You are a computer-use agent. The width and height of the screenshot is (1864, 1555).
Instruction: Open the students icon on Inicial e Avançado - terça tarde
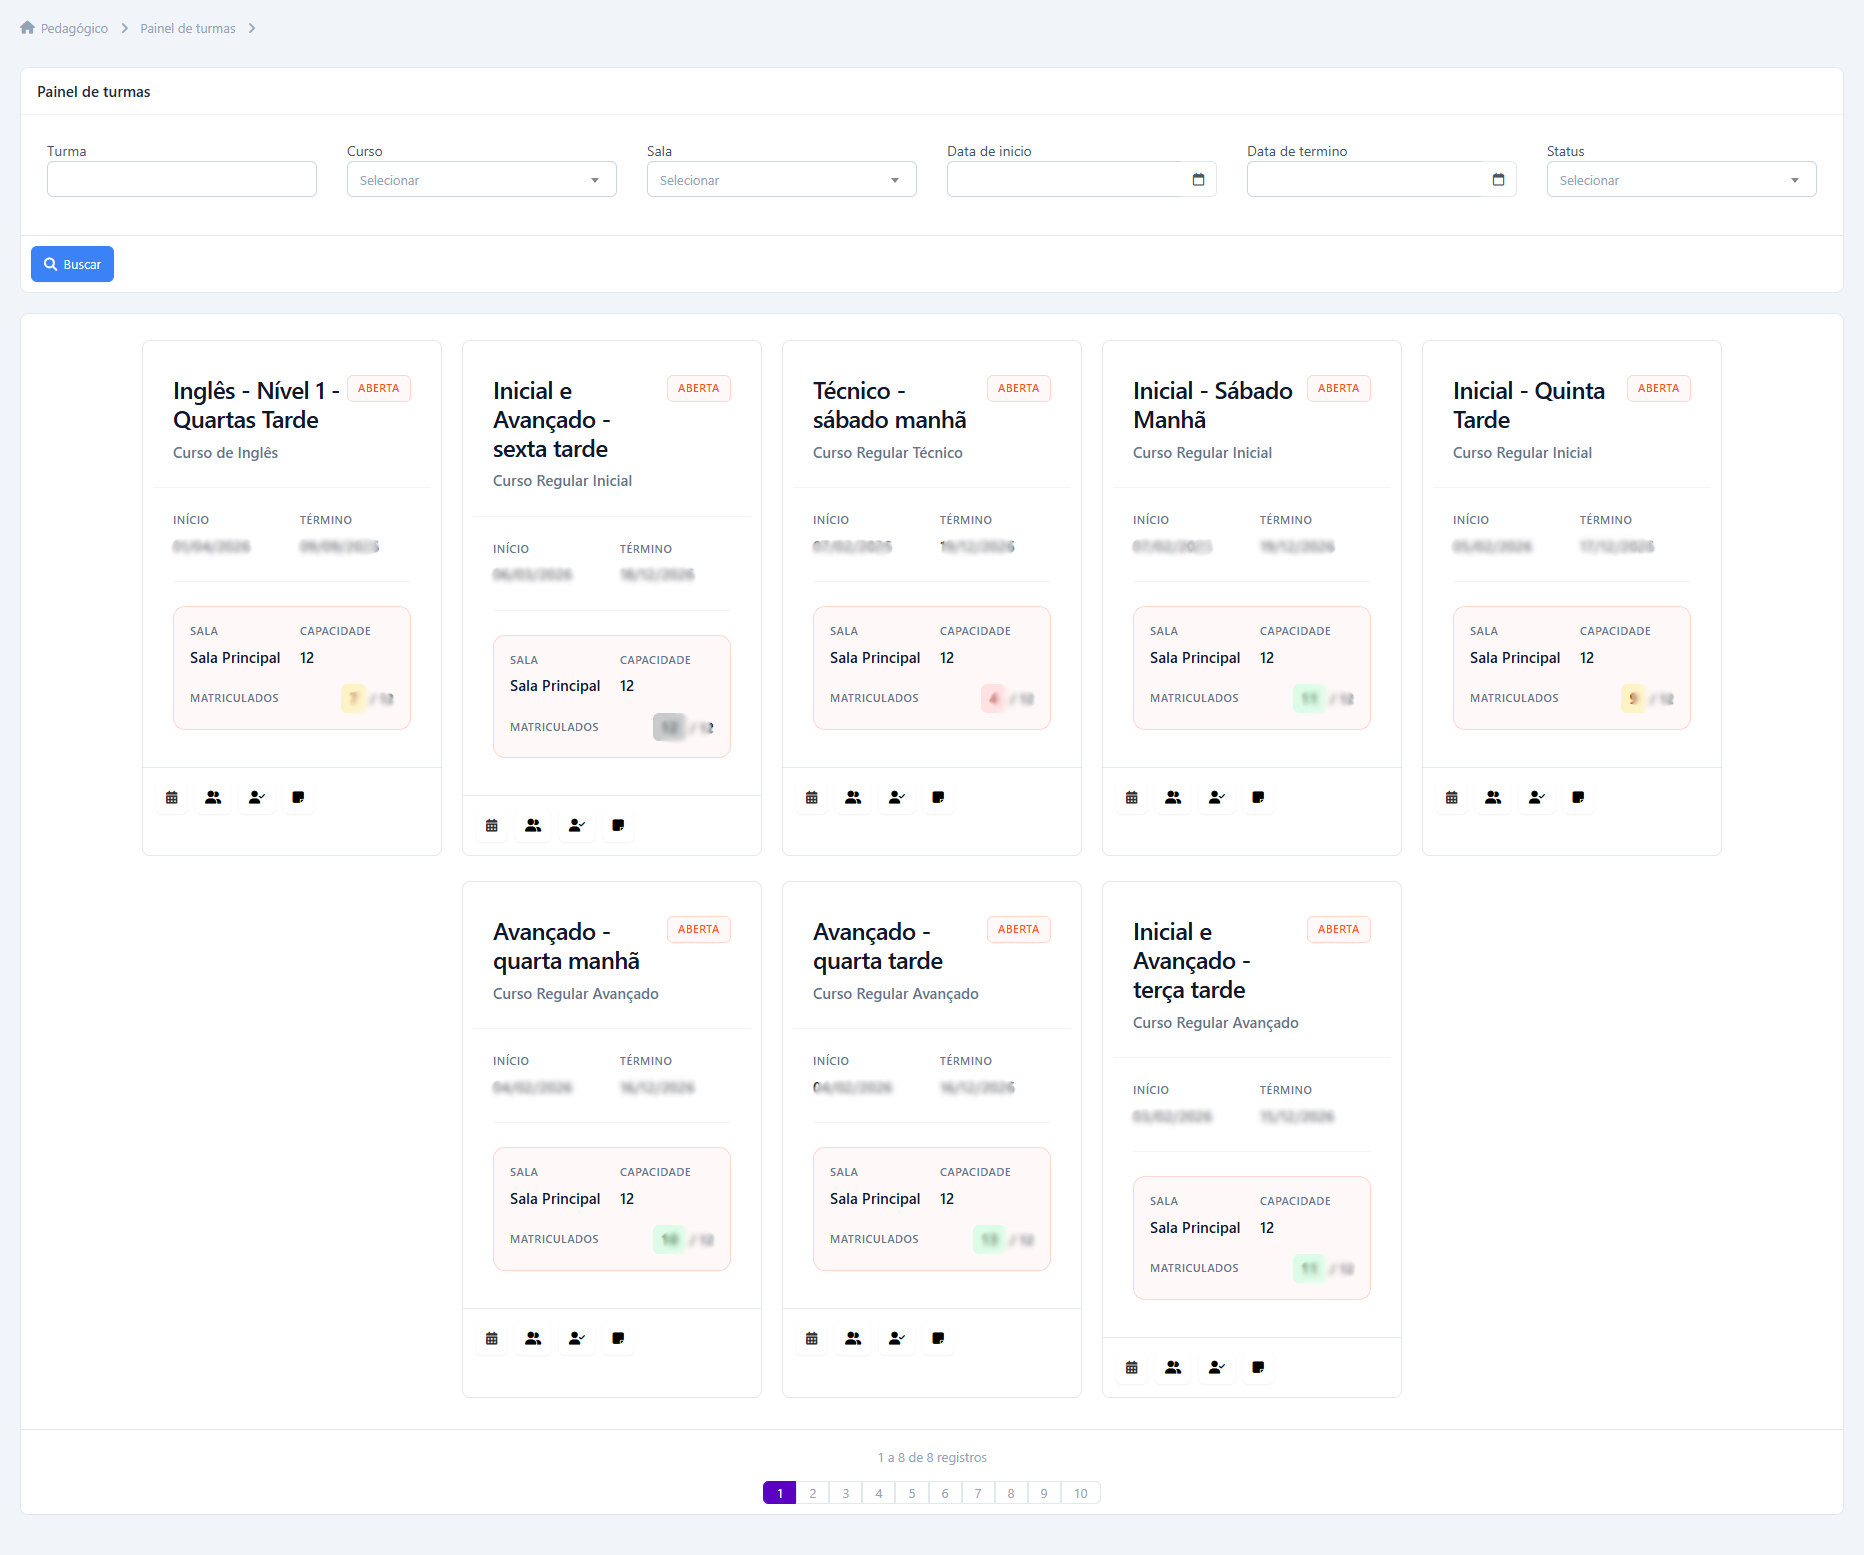1173,1367
